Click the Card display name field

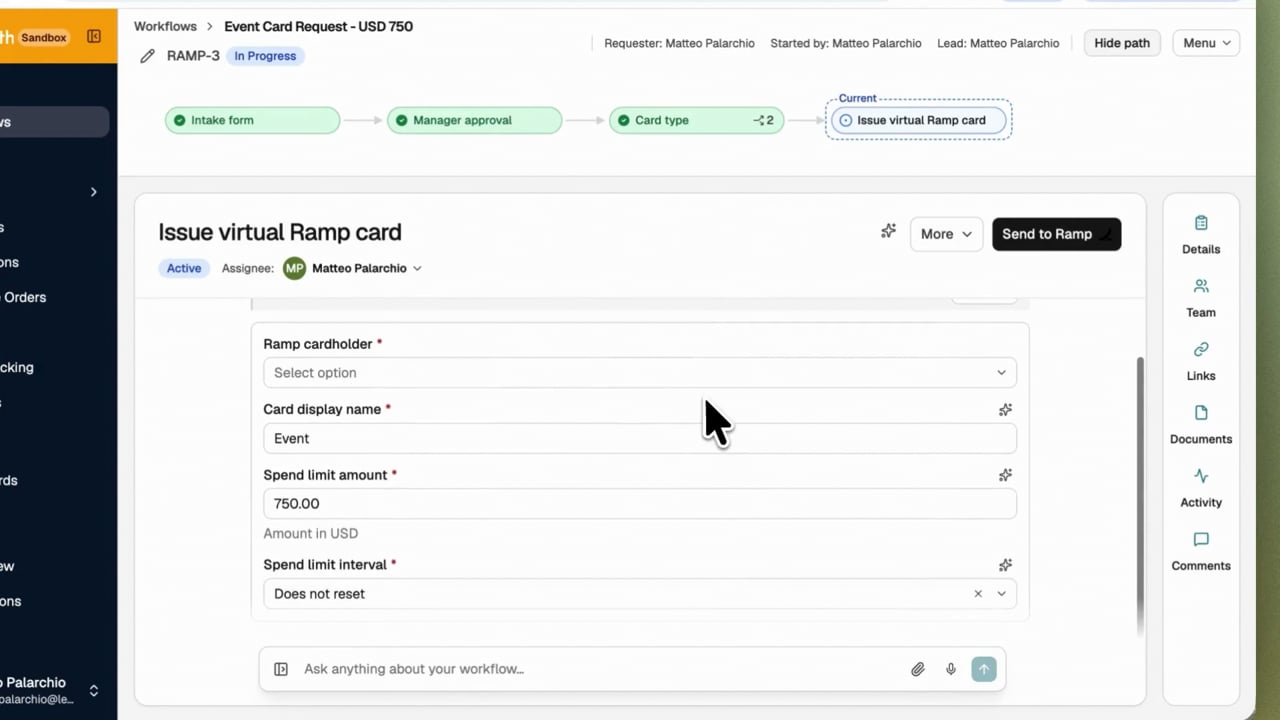pos(640,439)
